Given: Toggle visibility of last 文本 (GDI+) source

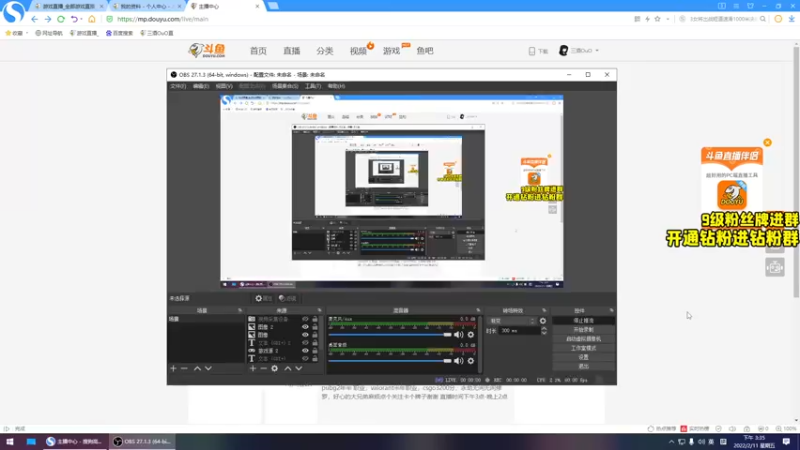Looking at the screenshot, I should [x=305, y=359].
